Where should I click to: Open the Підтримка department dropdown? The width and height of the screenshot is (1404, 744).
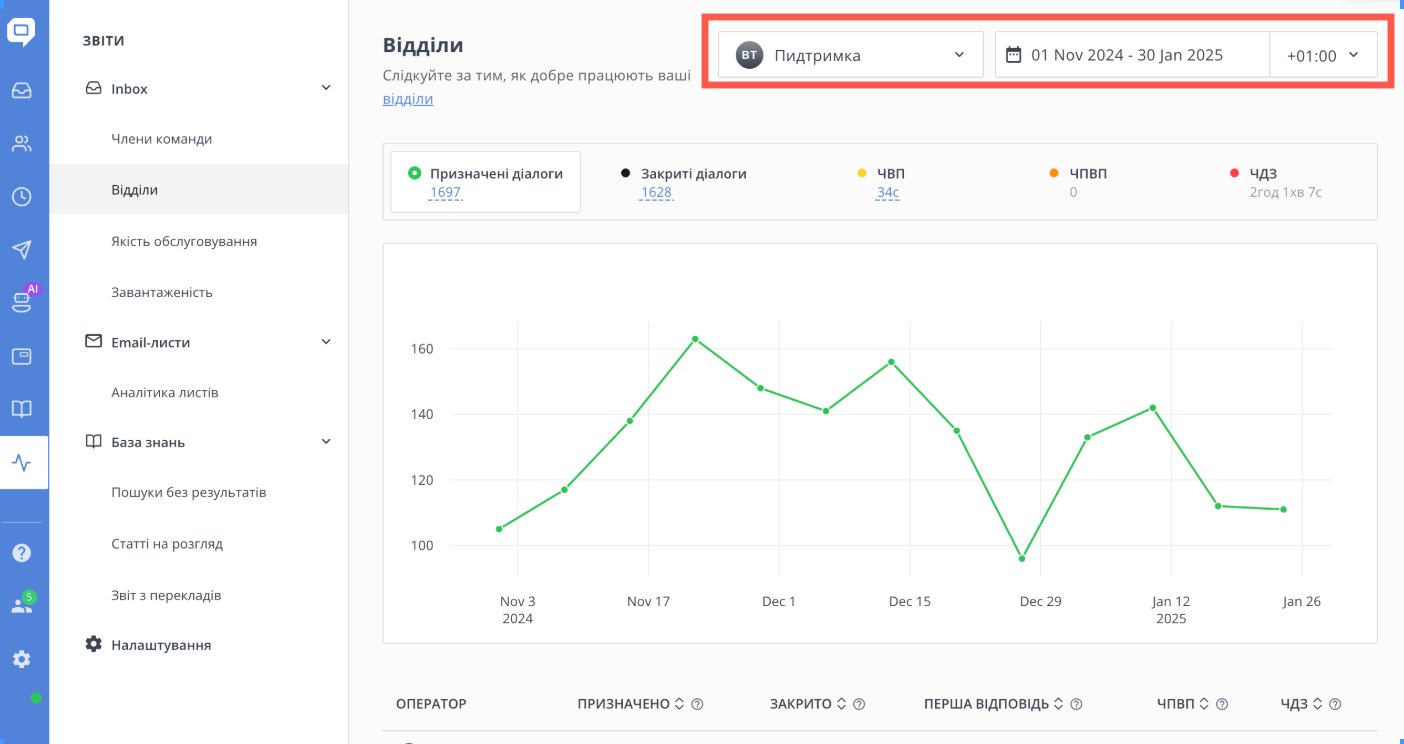coord(850,55)
